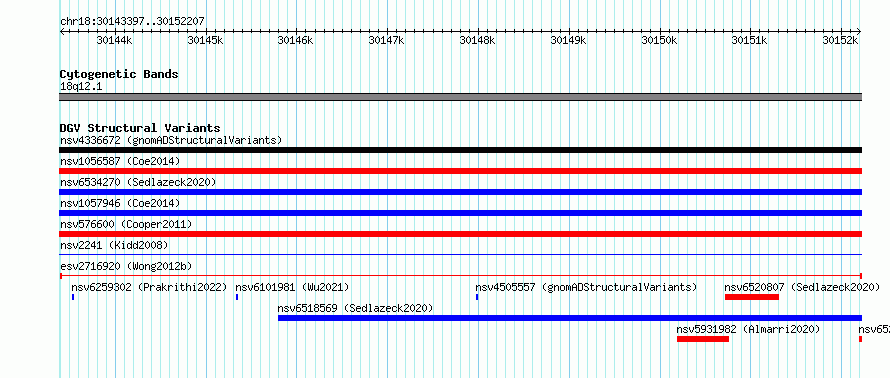Image resolution: width=890 pixels, height=378 pixels.
Task: Click the 30150k ruler label
Action: coord(660,40)
